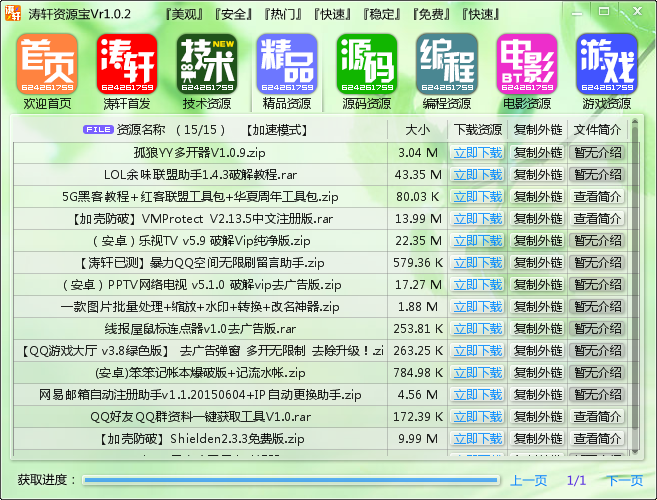Image resolution: width=657 pixels, height=500 pixels.
Task: Download 孤狼YY多开器V1.0.9.zip now
Action: tap(478, 153)
